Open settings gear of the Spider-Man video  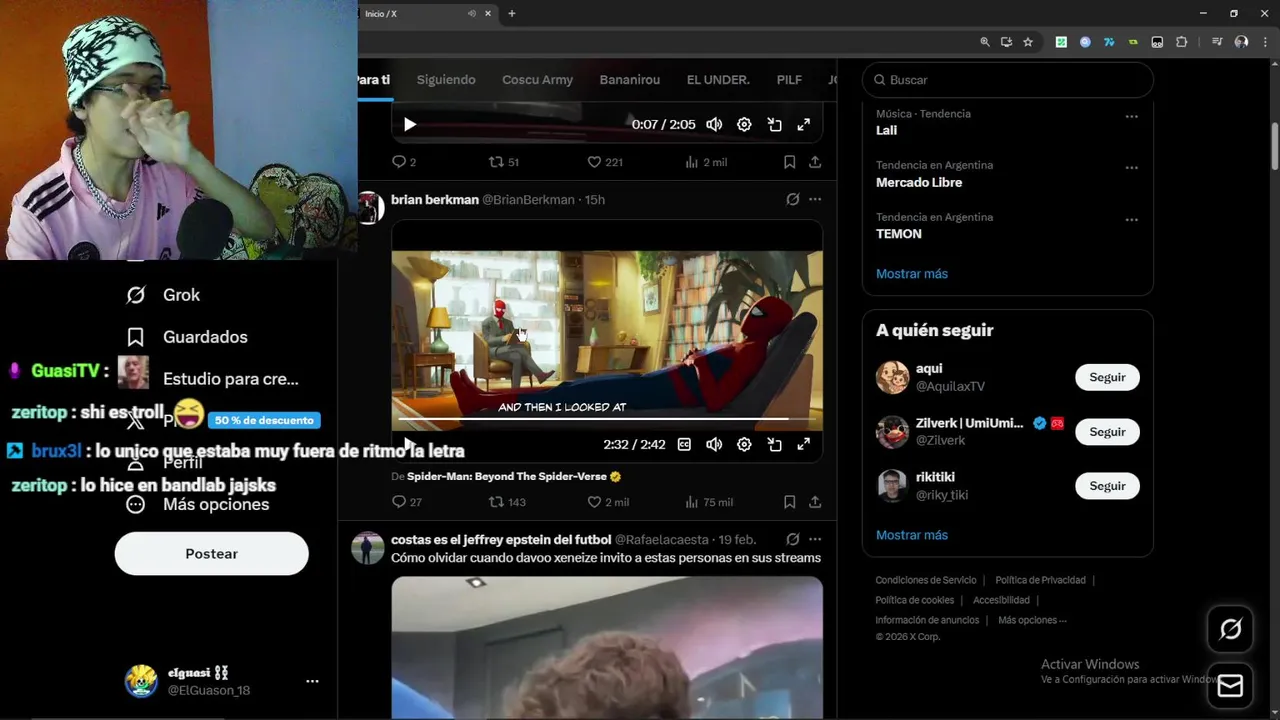pyautogui.click(x=744, y=445)
